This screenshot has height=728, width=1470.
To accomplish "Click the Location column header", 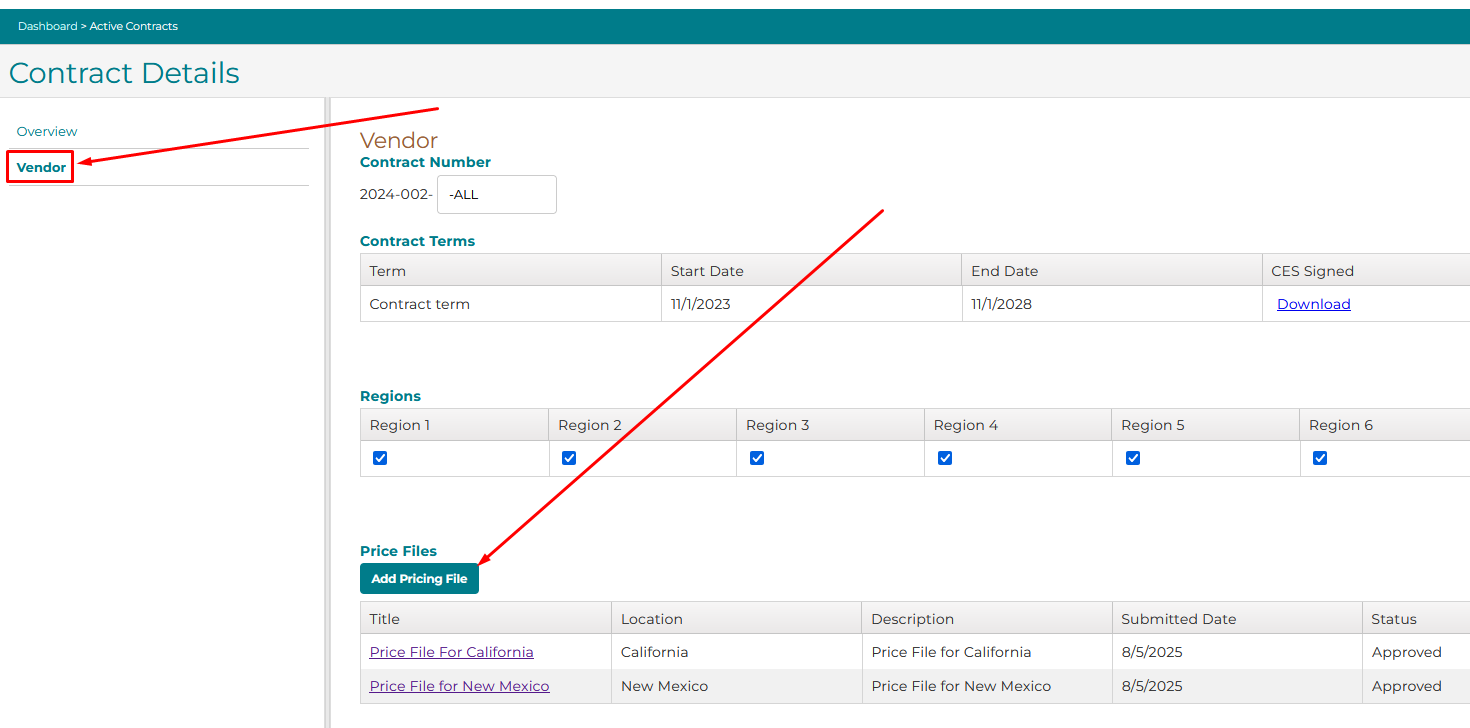I will click(651, 619).
